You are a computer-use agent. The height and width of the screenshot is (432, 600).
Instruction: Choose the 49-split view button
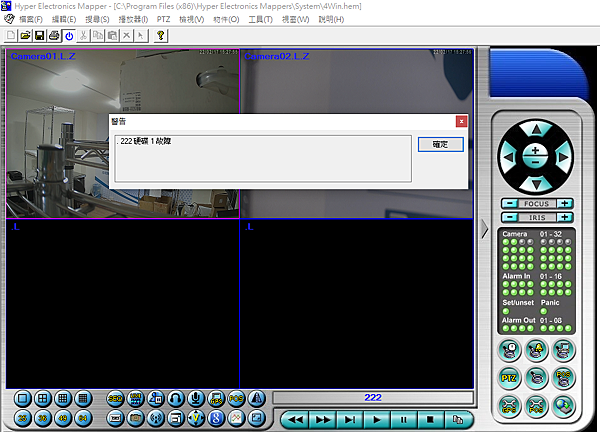(x=63, y=418)
